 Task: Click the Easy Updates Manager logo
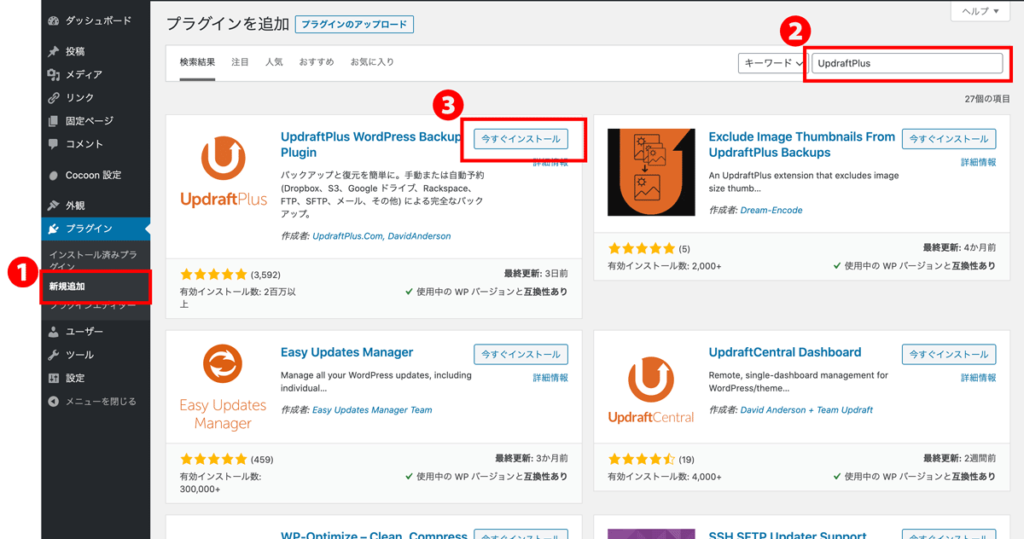(223, 387)
